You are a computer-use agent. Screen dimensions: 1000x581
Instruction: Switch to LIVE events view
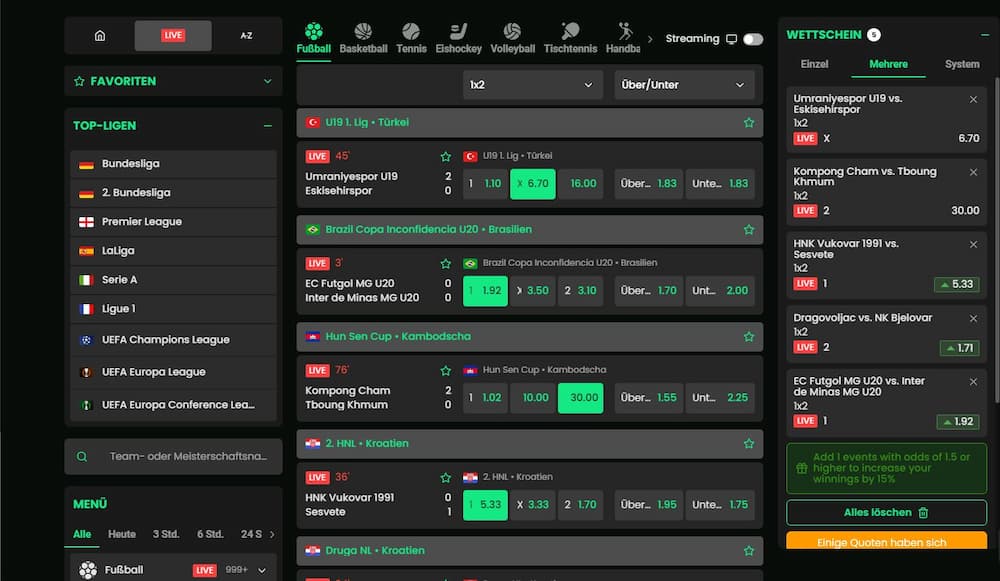pos(172,34)
